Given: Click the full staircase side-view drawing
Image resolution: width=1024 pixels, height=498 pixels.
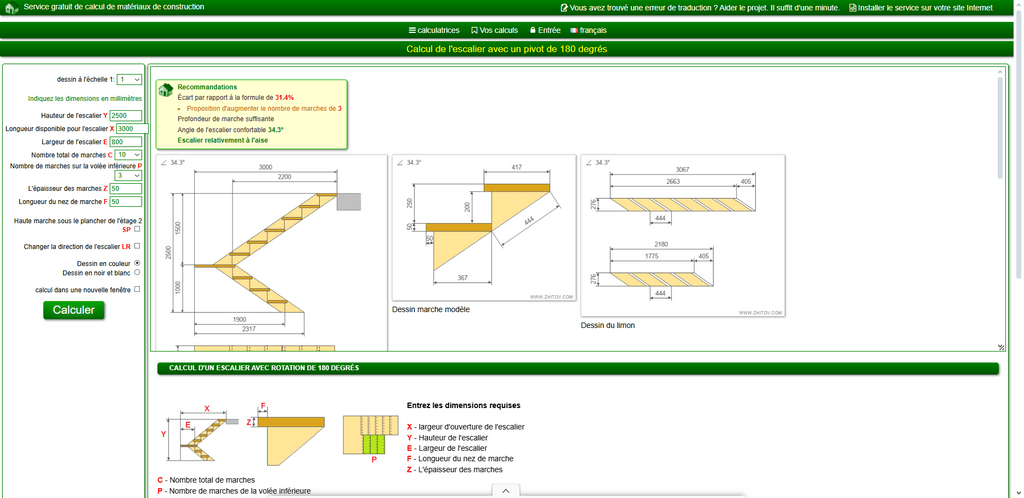Looking at the screenshot, I should (272, 253).
